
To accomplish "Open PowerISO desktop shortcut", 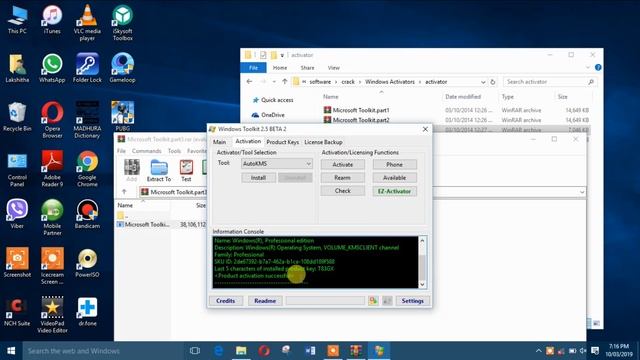I will pyautogui.click(x=87, y=262).
